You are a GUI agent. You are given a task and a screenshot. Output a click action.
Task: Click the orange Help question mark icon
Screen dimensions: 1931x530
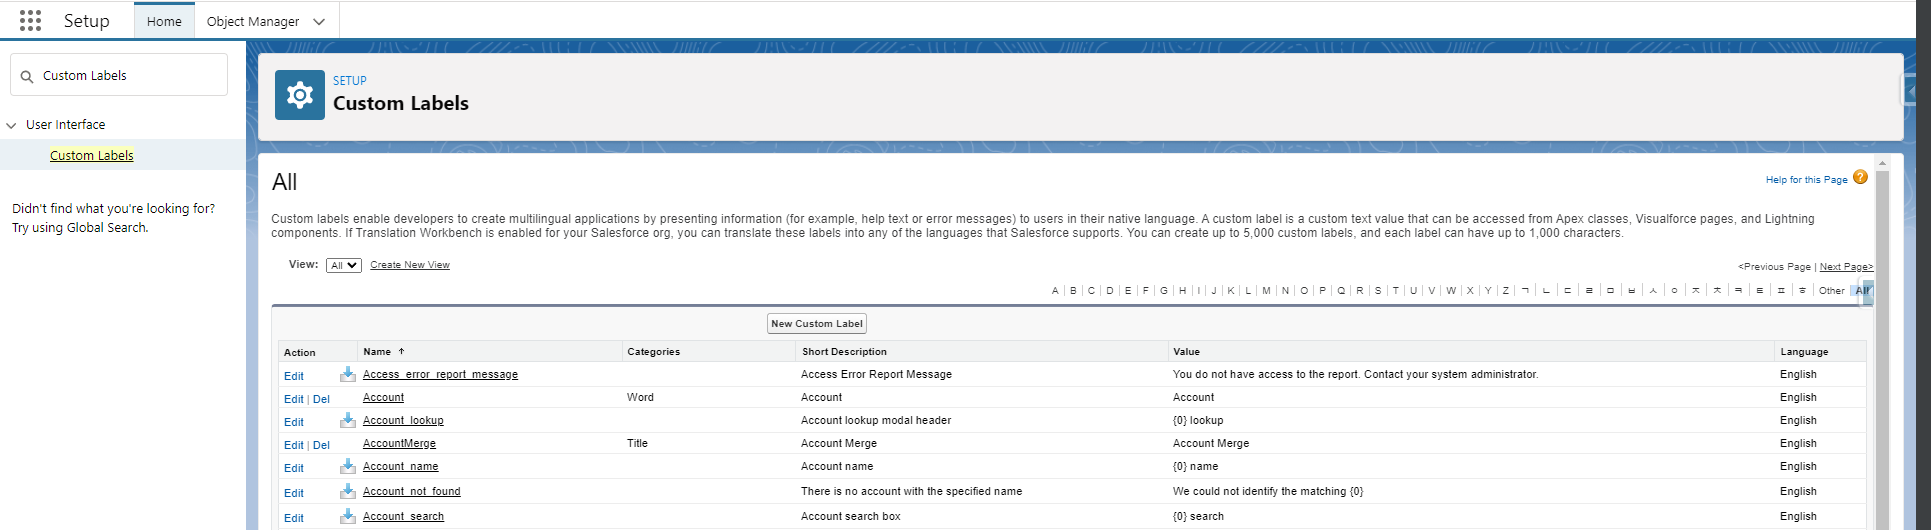pyautogui.click(x=1860, y=177)
